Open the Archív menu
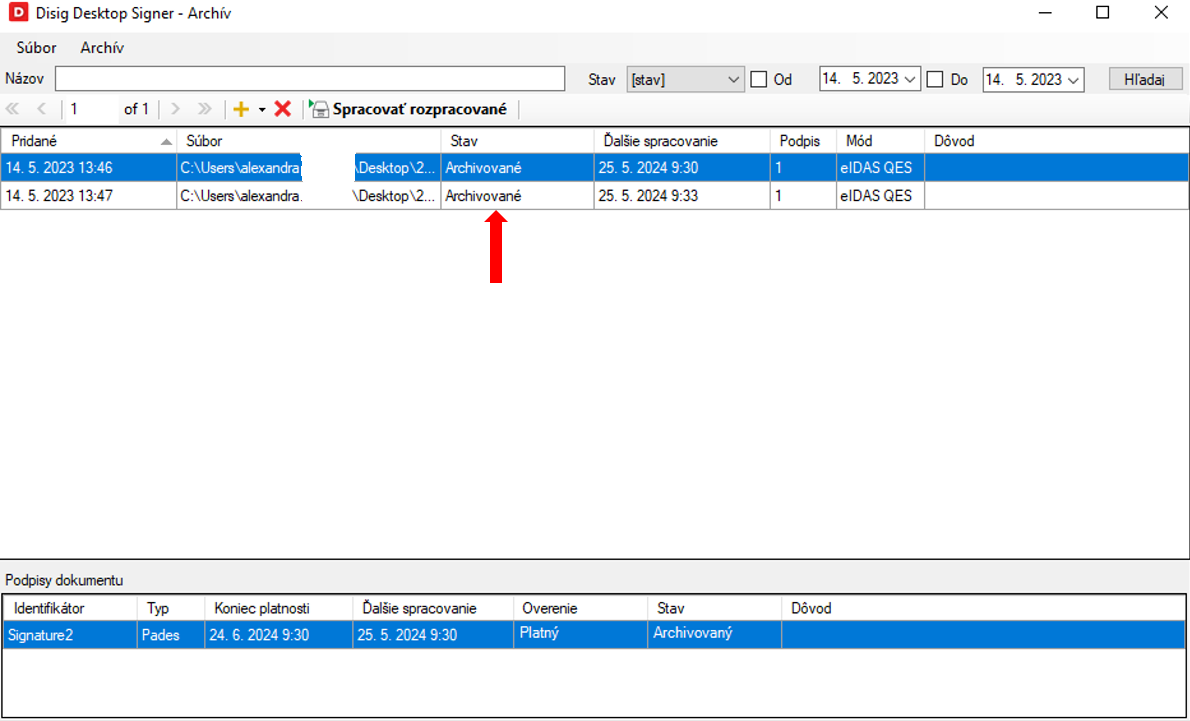 pos(102,48)
